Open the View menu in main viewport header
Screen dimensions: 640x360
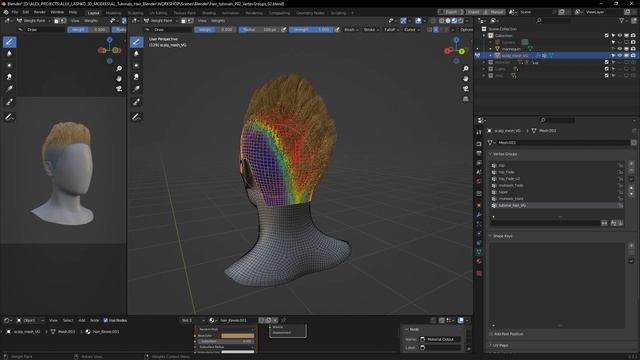202,21
